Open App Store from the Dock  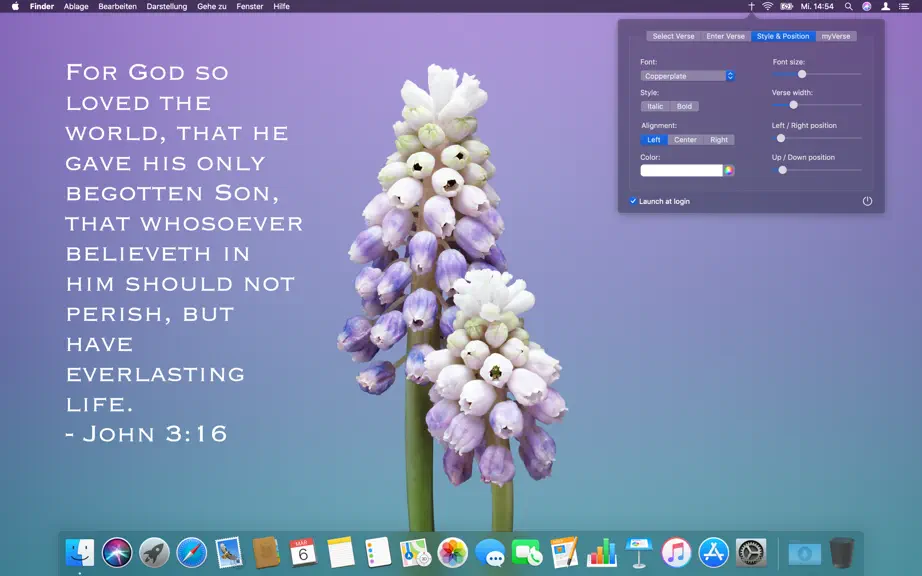pos(714,552)
